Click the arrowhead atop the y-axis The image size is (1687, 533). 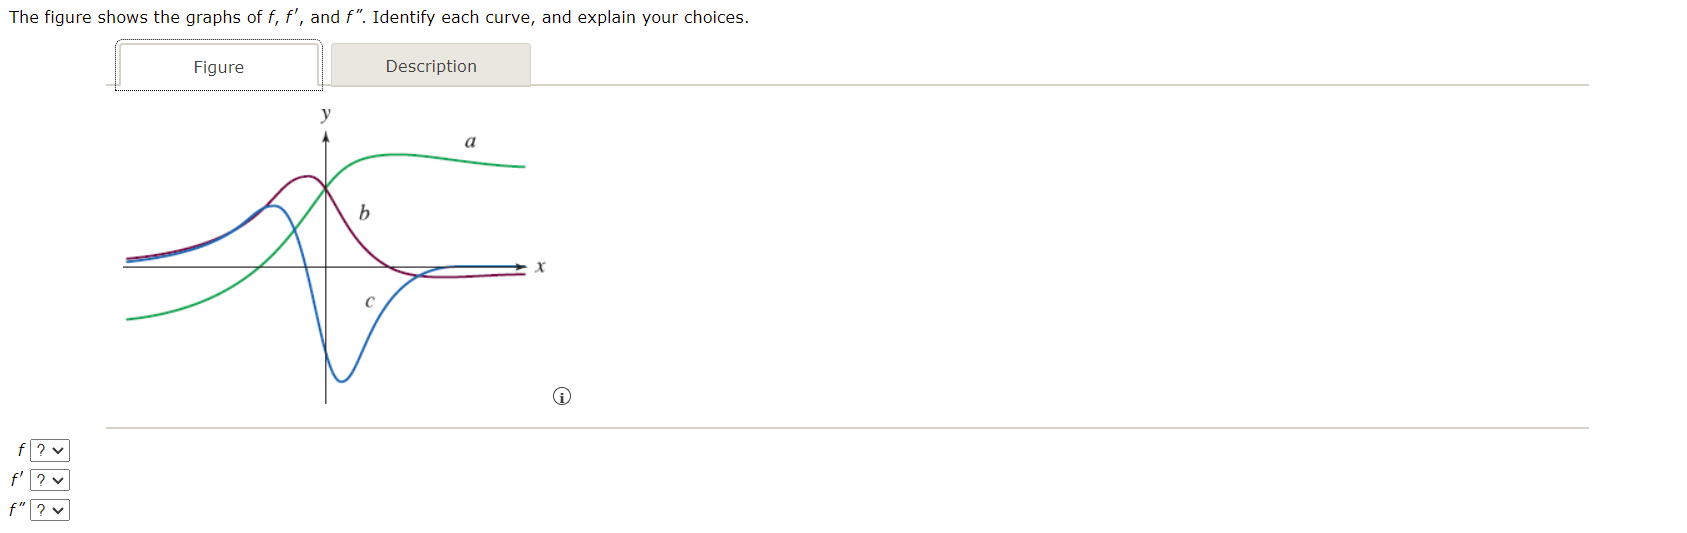[325, 137]
